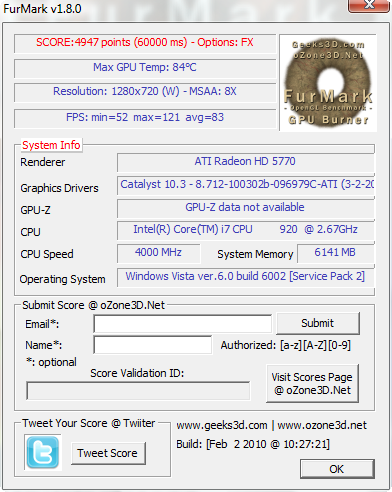
Task: Click the Twitter bird icon
Action: coord(43,453)
